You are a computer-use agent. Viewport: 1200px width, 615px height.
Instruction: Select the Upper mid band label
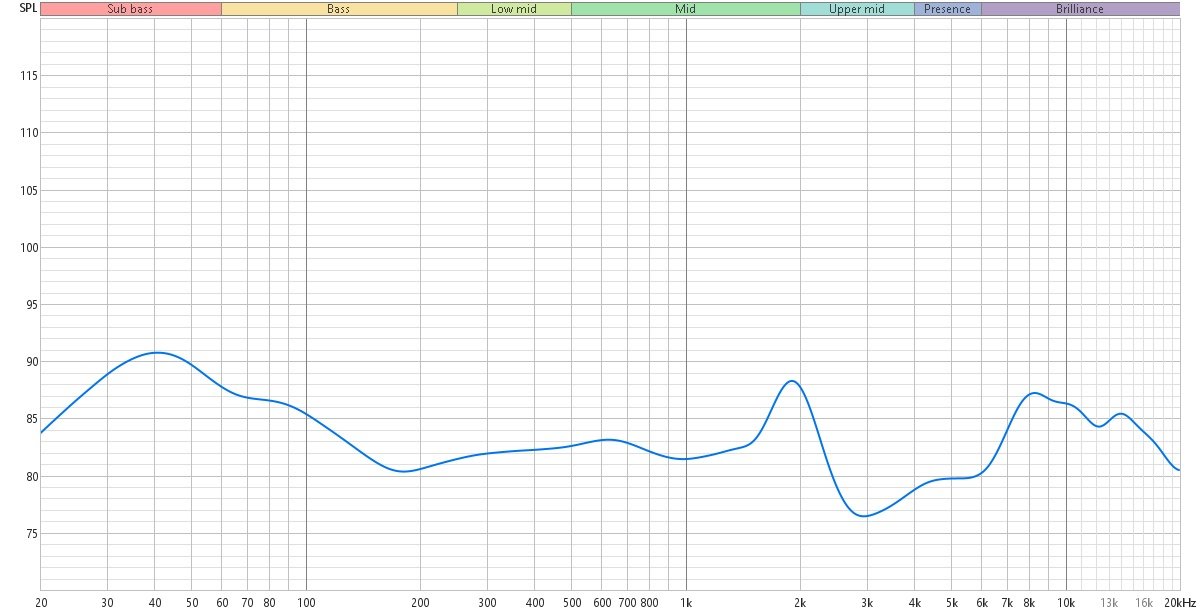point(857,9)
